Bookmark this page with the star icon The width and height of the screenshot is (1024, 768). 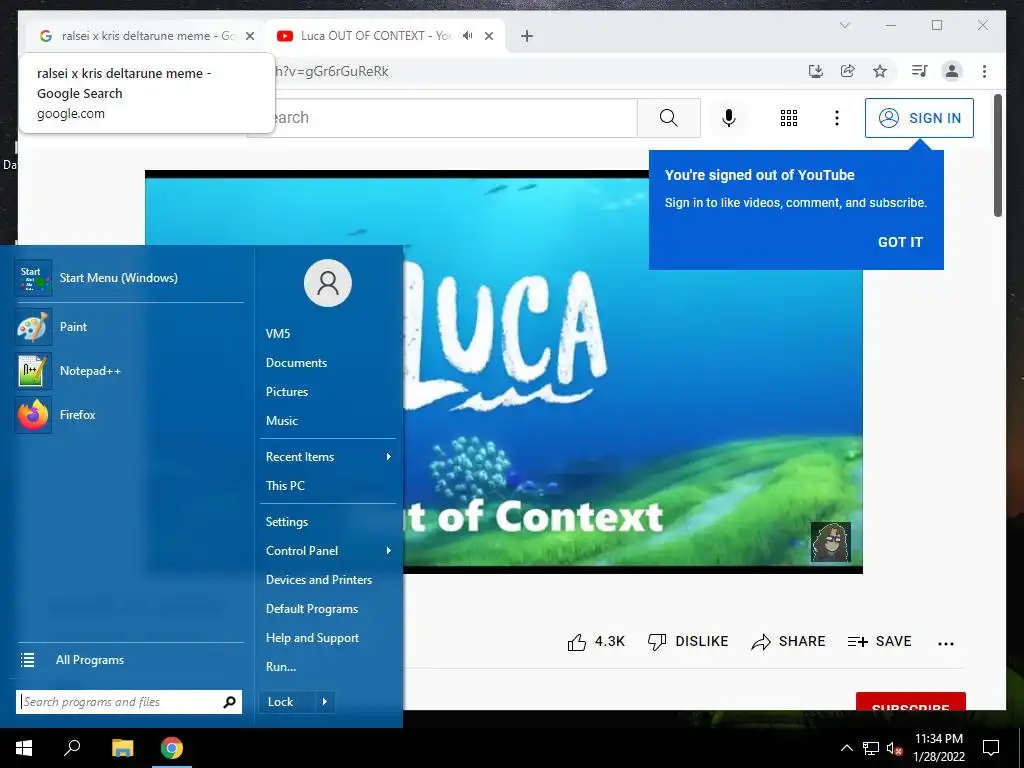click(x=880, y=71)
